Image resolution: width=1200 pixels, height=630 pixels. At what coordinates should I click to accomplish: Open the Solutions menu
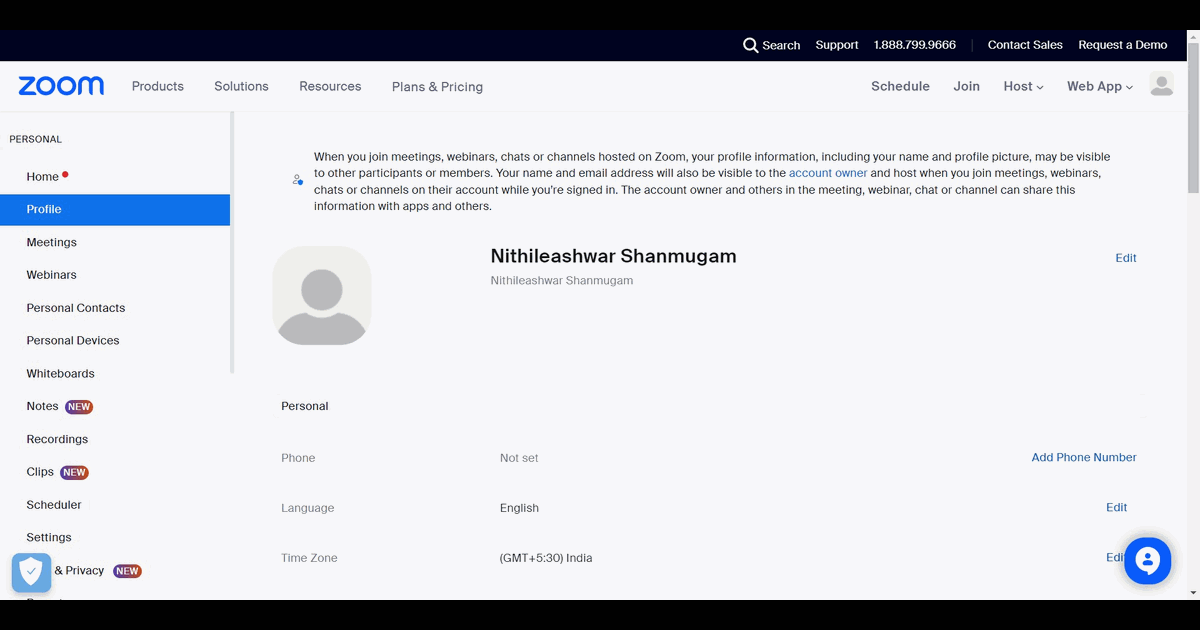[x=241, y=86]
